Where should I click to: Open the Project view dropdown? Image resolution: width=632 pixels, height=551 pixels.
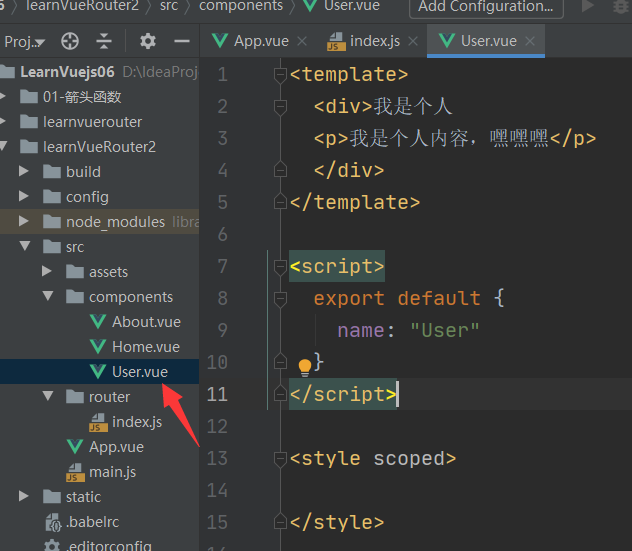point(24,42)
